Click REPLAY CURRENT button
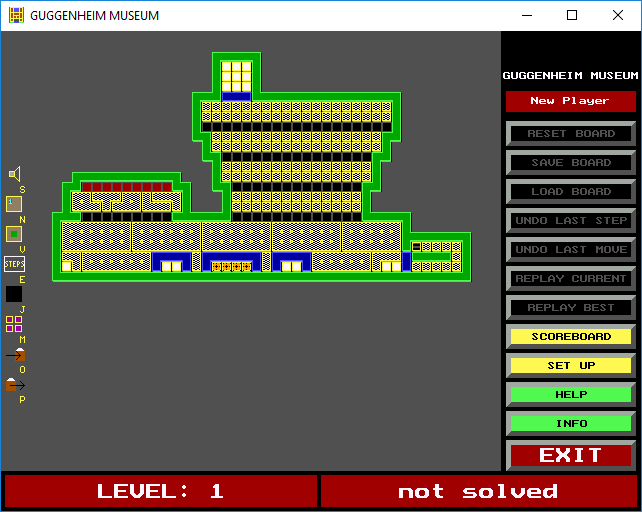642x512 pixels. pyautogui.click(x=571, y=279)
